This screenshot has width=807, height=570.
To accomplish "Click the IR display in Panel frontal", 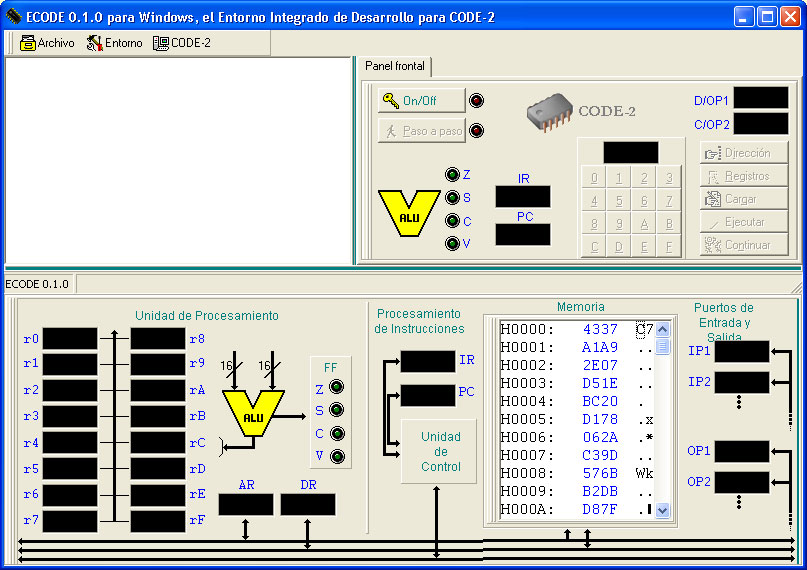I will pyautogui.click(x=522, y=197).
